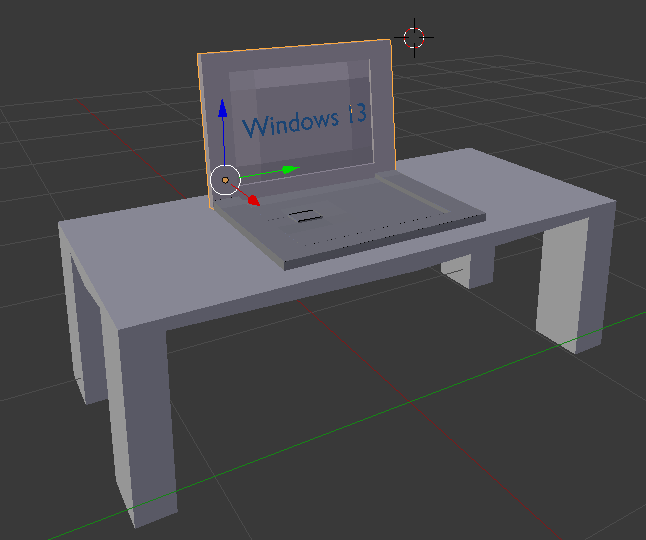
Task: Click the red X-axis gizmo arrow
Action: (253, 200)
